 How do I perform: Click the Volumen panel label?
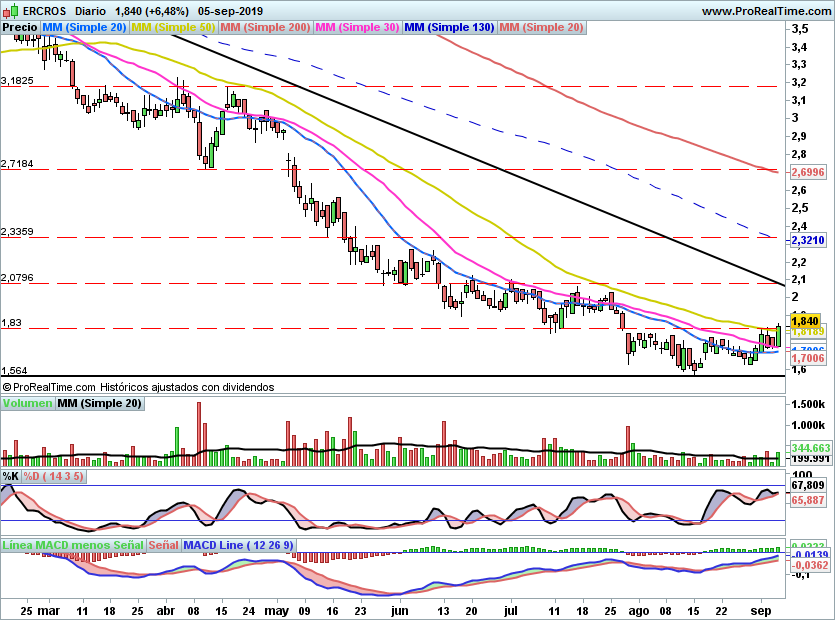(x=27, y=403)
